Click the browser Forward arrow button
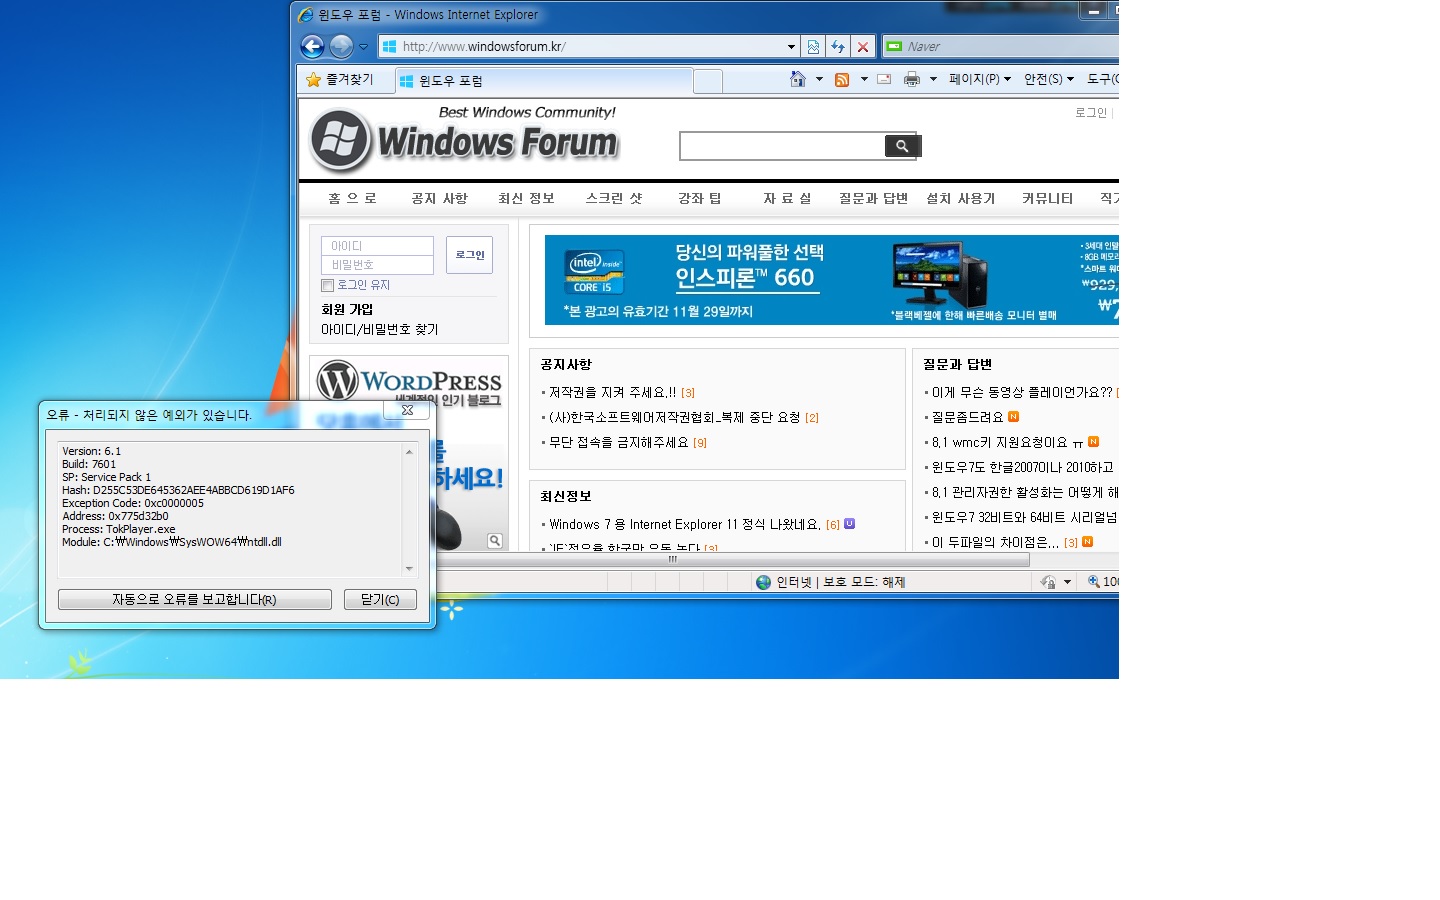The height and width of the screenshot is (900, 1440). [341, 46]
